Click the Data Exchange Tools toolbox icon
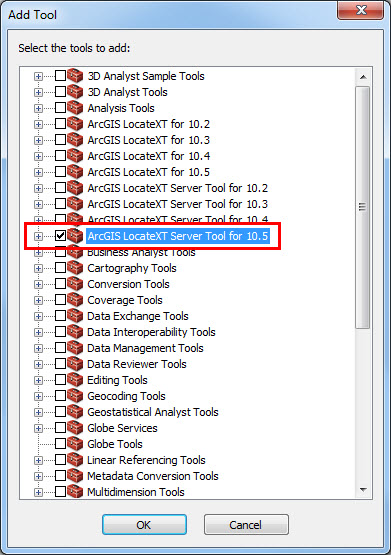 coord(75,316)
